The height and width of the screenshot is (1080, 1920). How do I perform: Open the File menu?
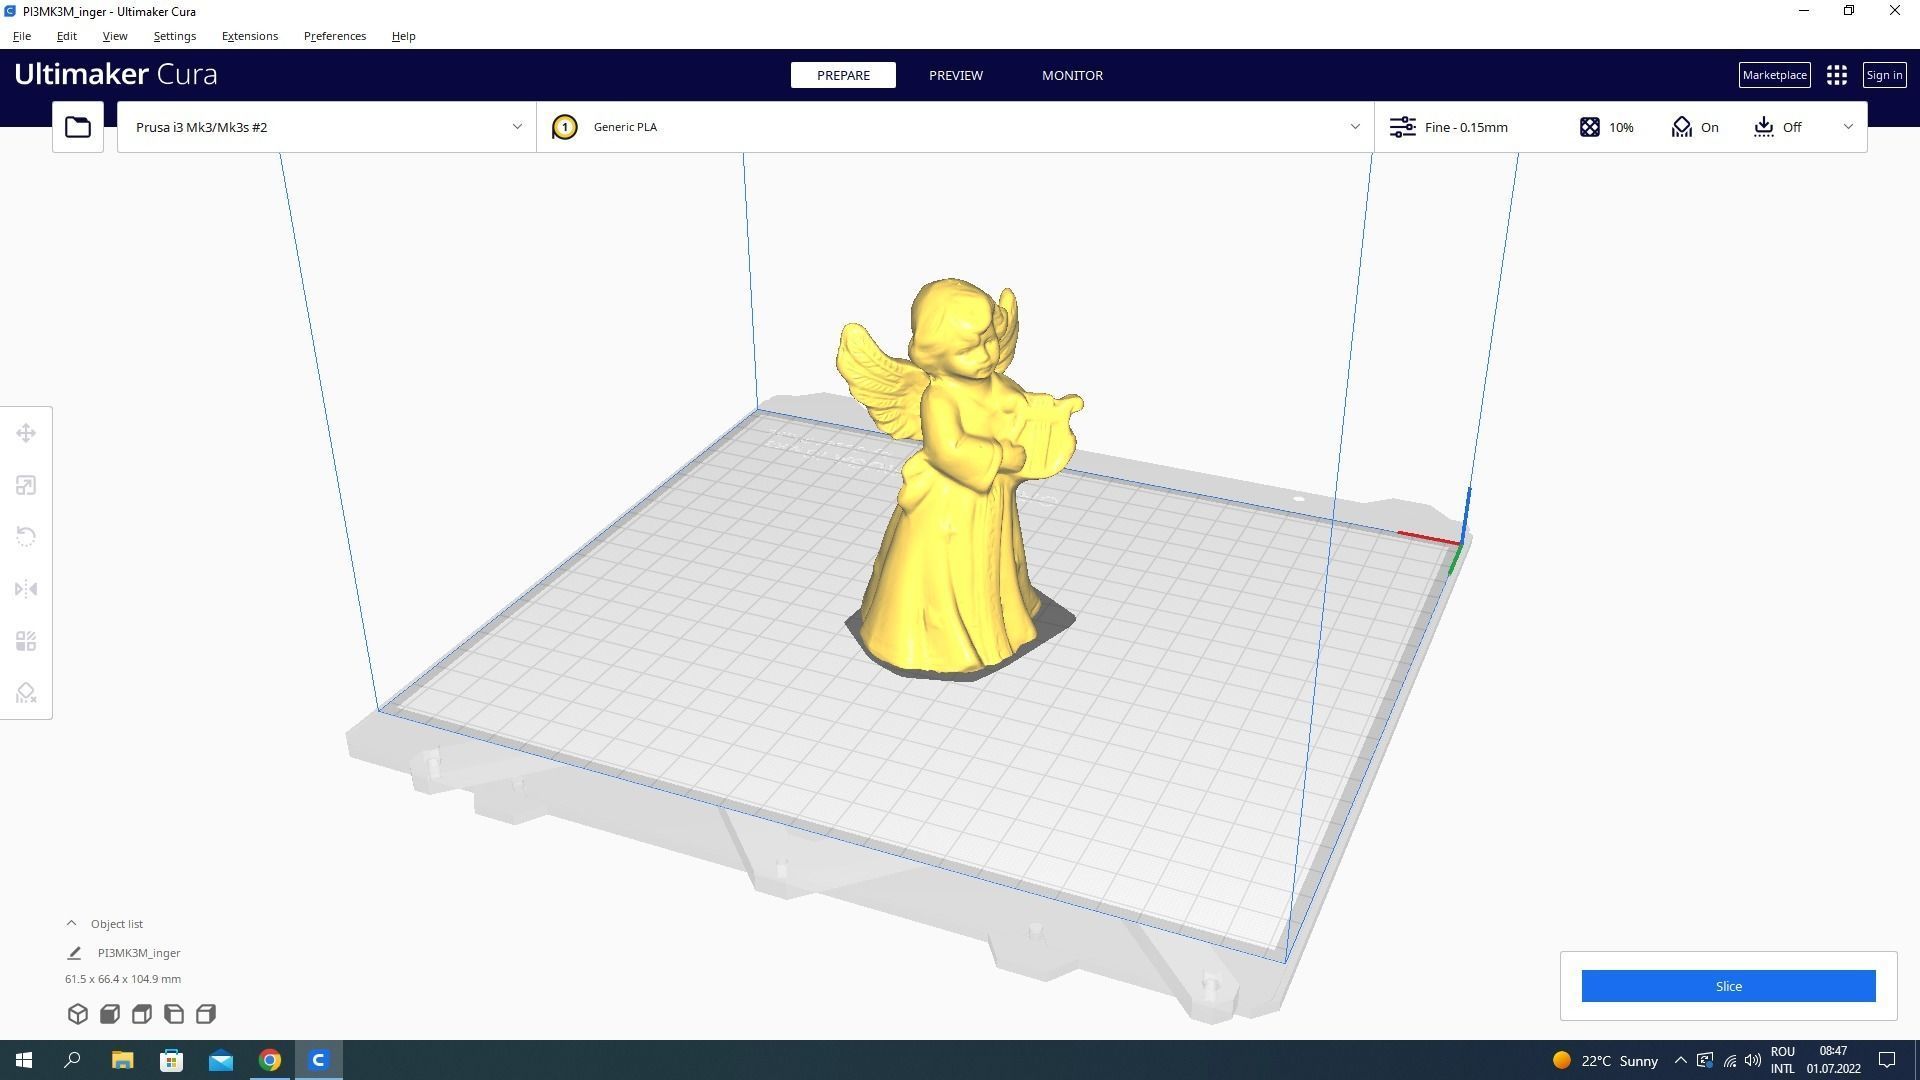(22, 36)
